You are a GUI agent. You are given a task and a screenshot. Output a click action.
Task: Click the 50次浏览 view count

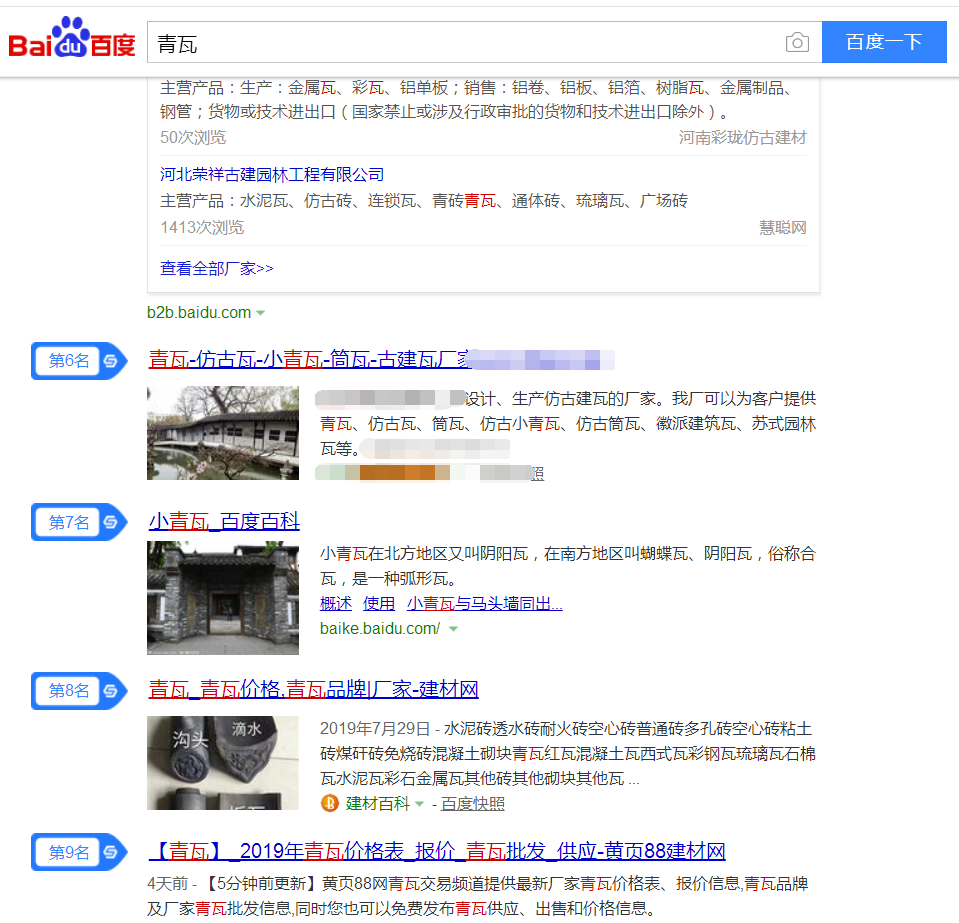193,138
